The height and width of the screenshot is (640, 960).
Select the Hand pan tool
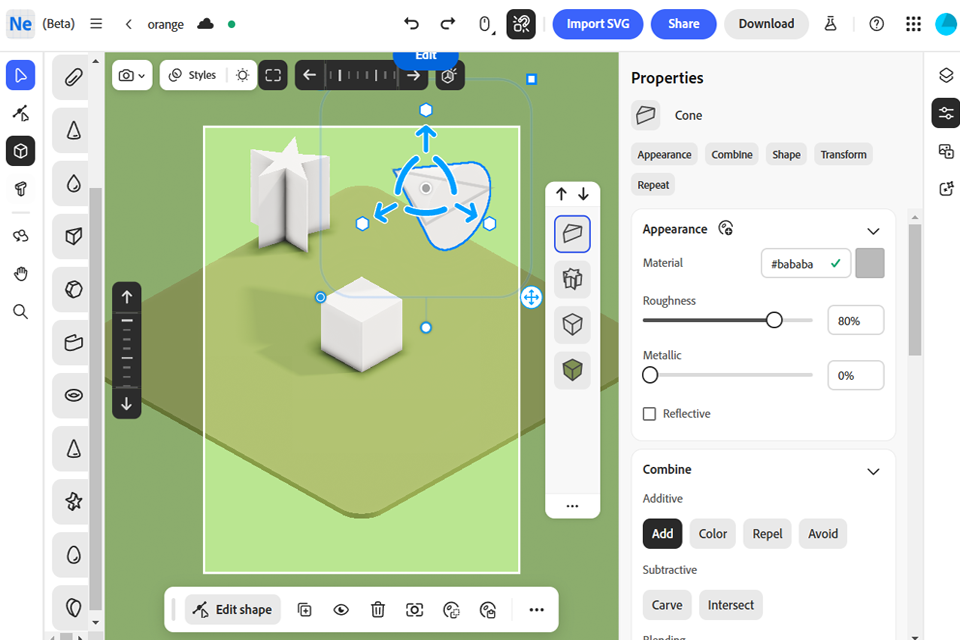click(20, 274)
